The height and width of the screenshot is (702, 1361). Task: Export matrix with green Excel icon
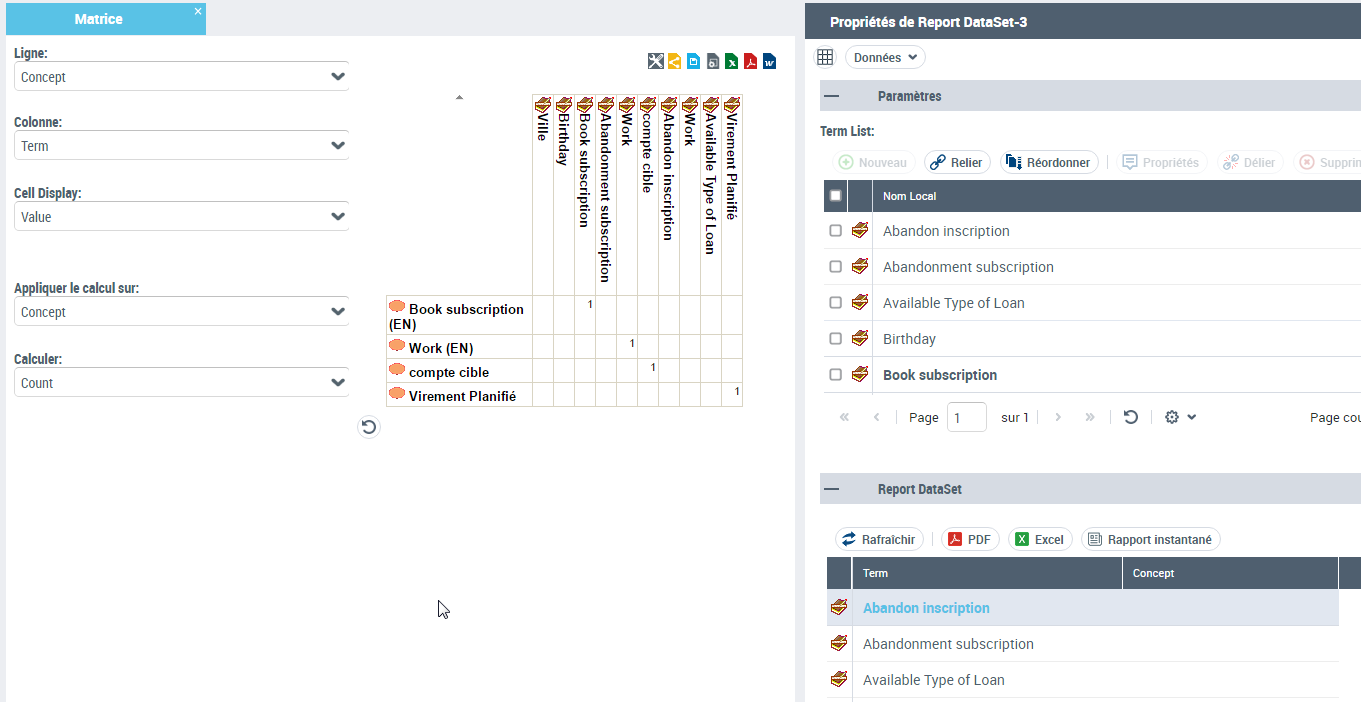[x=732, y=62]
